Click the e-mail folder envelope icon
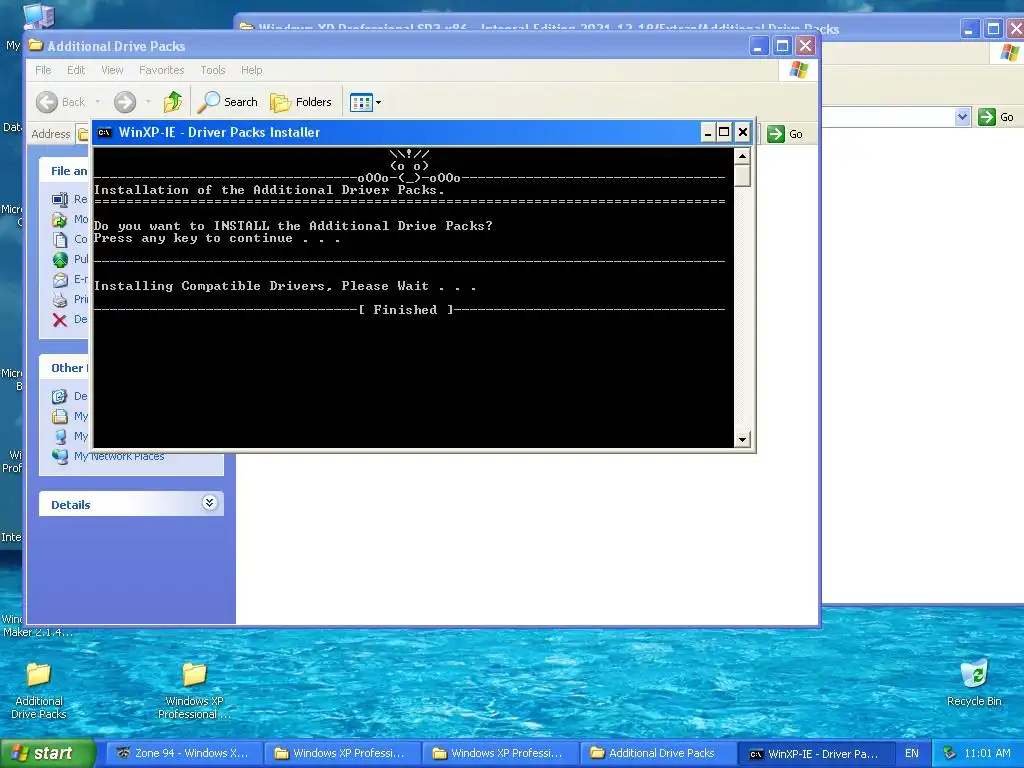The image size is (1024, 768). coord(60,280)
